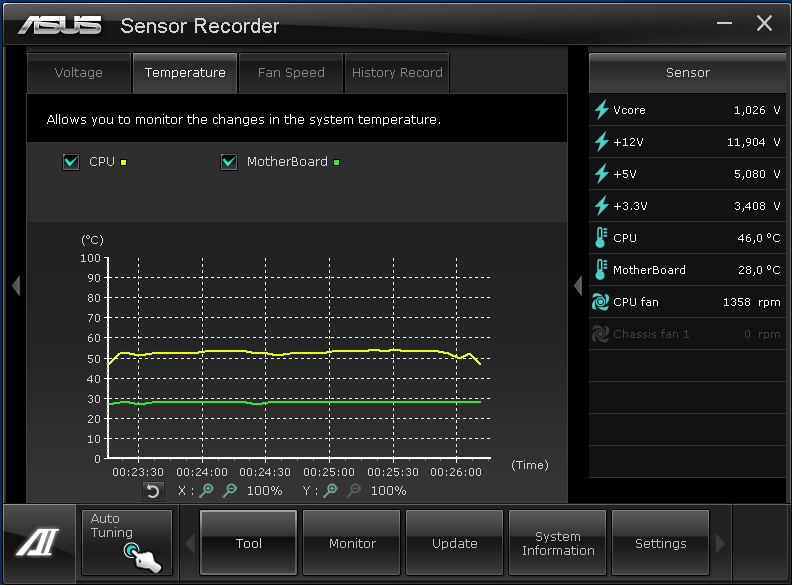792x585 pixels.
Task: Click the MotherBoard value 28,0 °C
Action: tap(759, 270)
